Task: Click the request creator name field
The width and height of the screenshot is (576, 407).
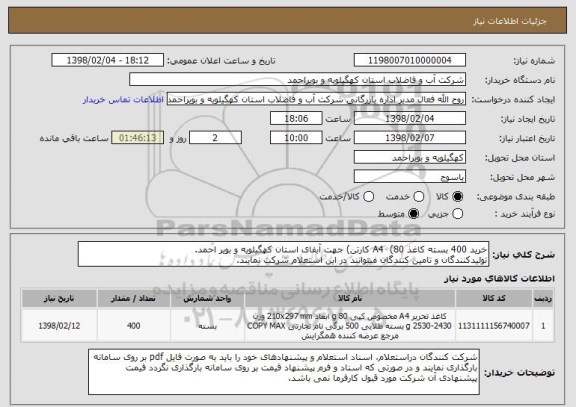Action: [x=316, y=99]
